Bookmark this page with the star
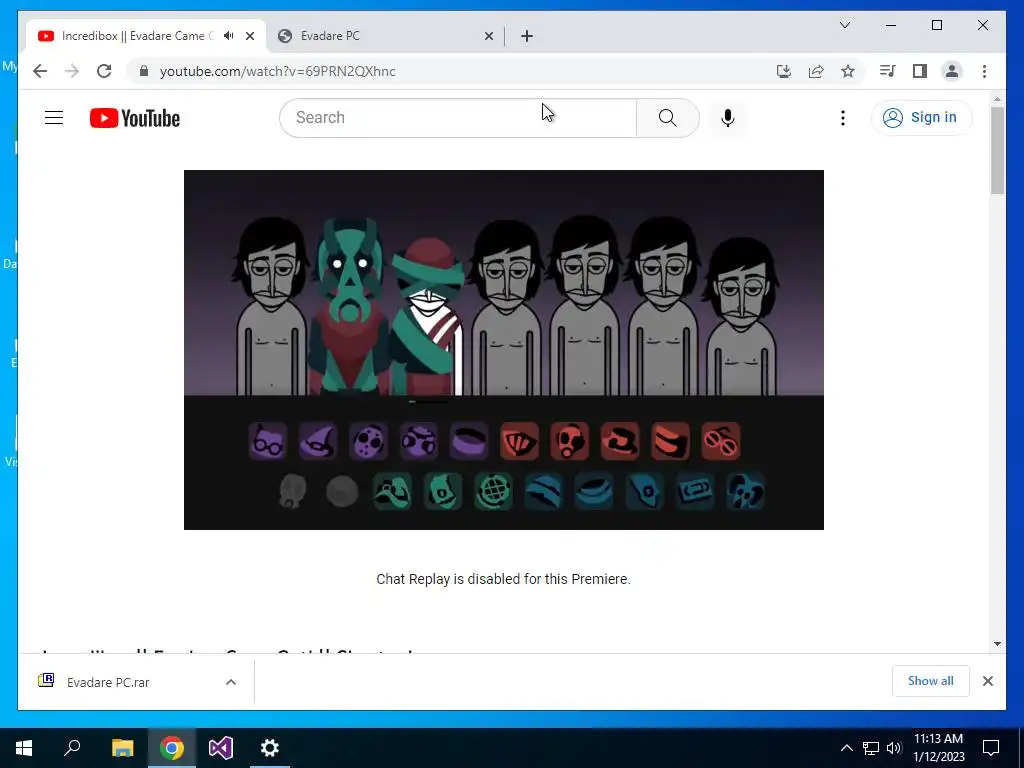Viewport: 1024px width, 768px height. (x=848, y=71)
